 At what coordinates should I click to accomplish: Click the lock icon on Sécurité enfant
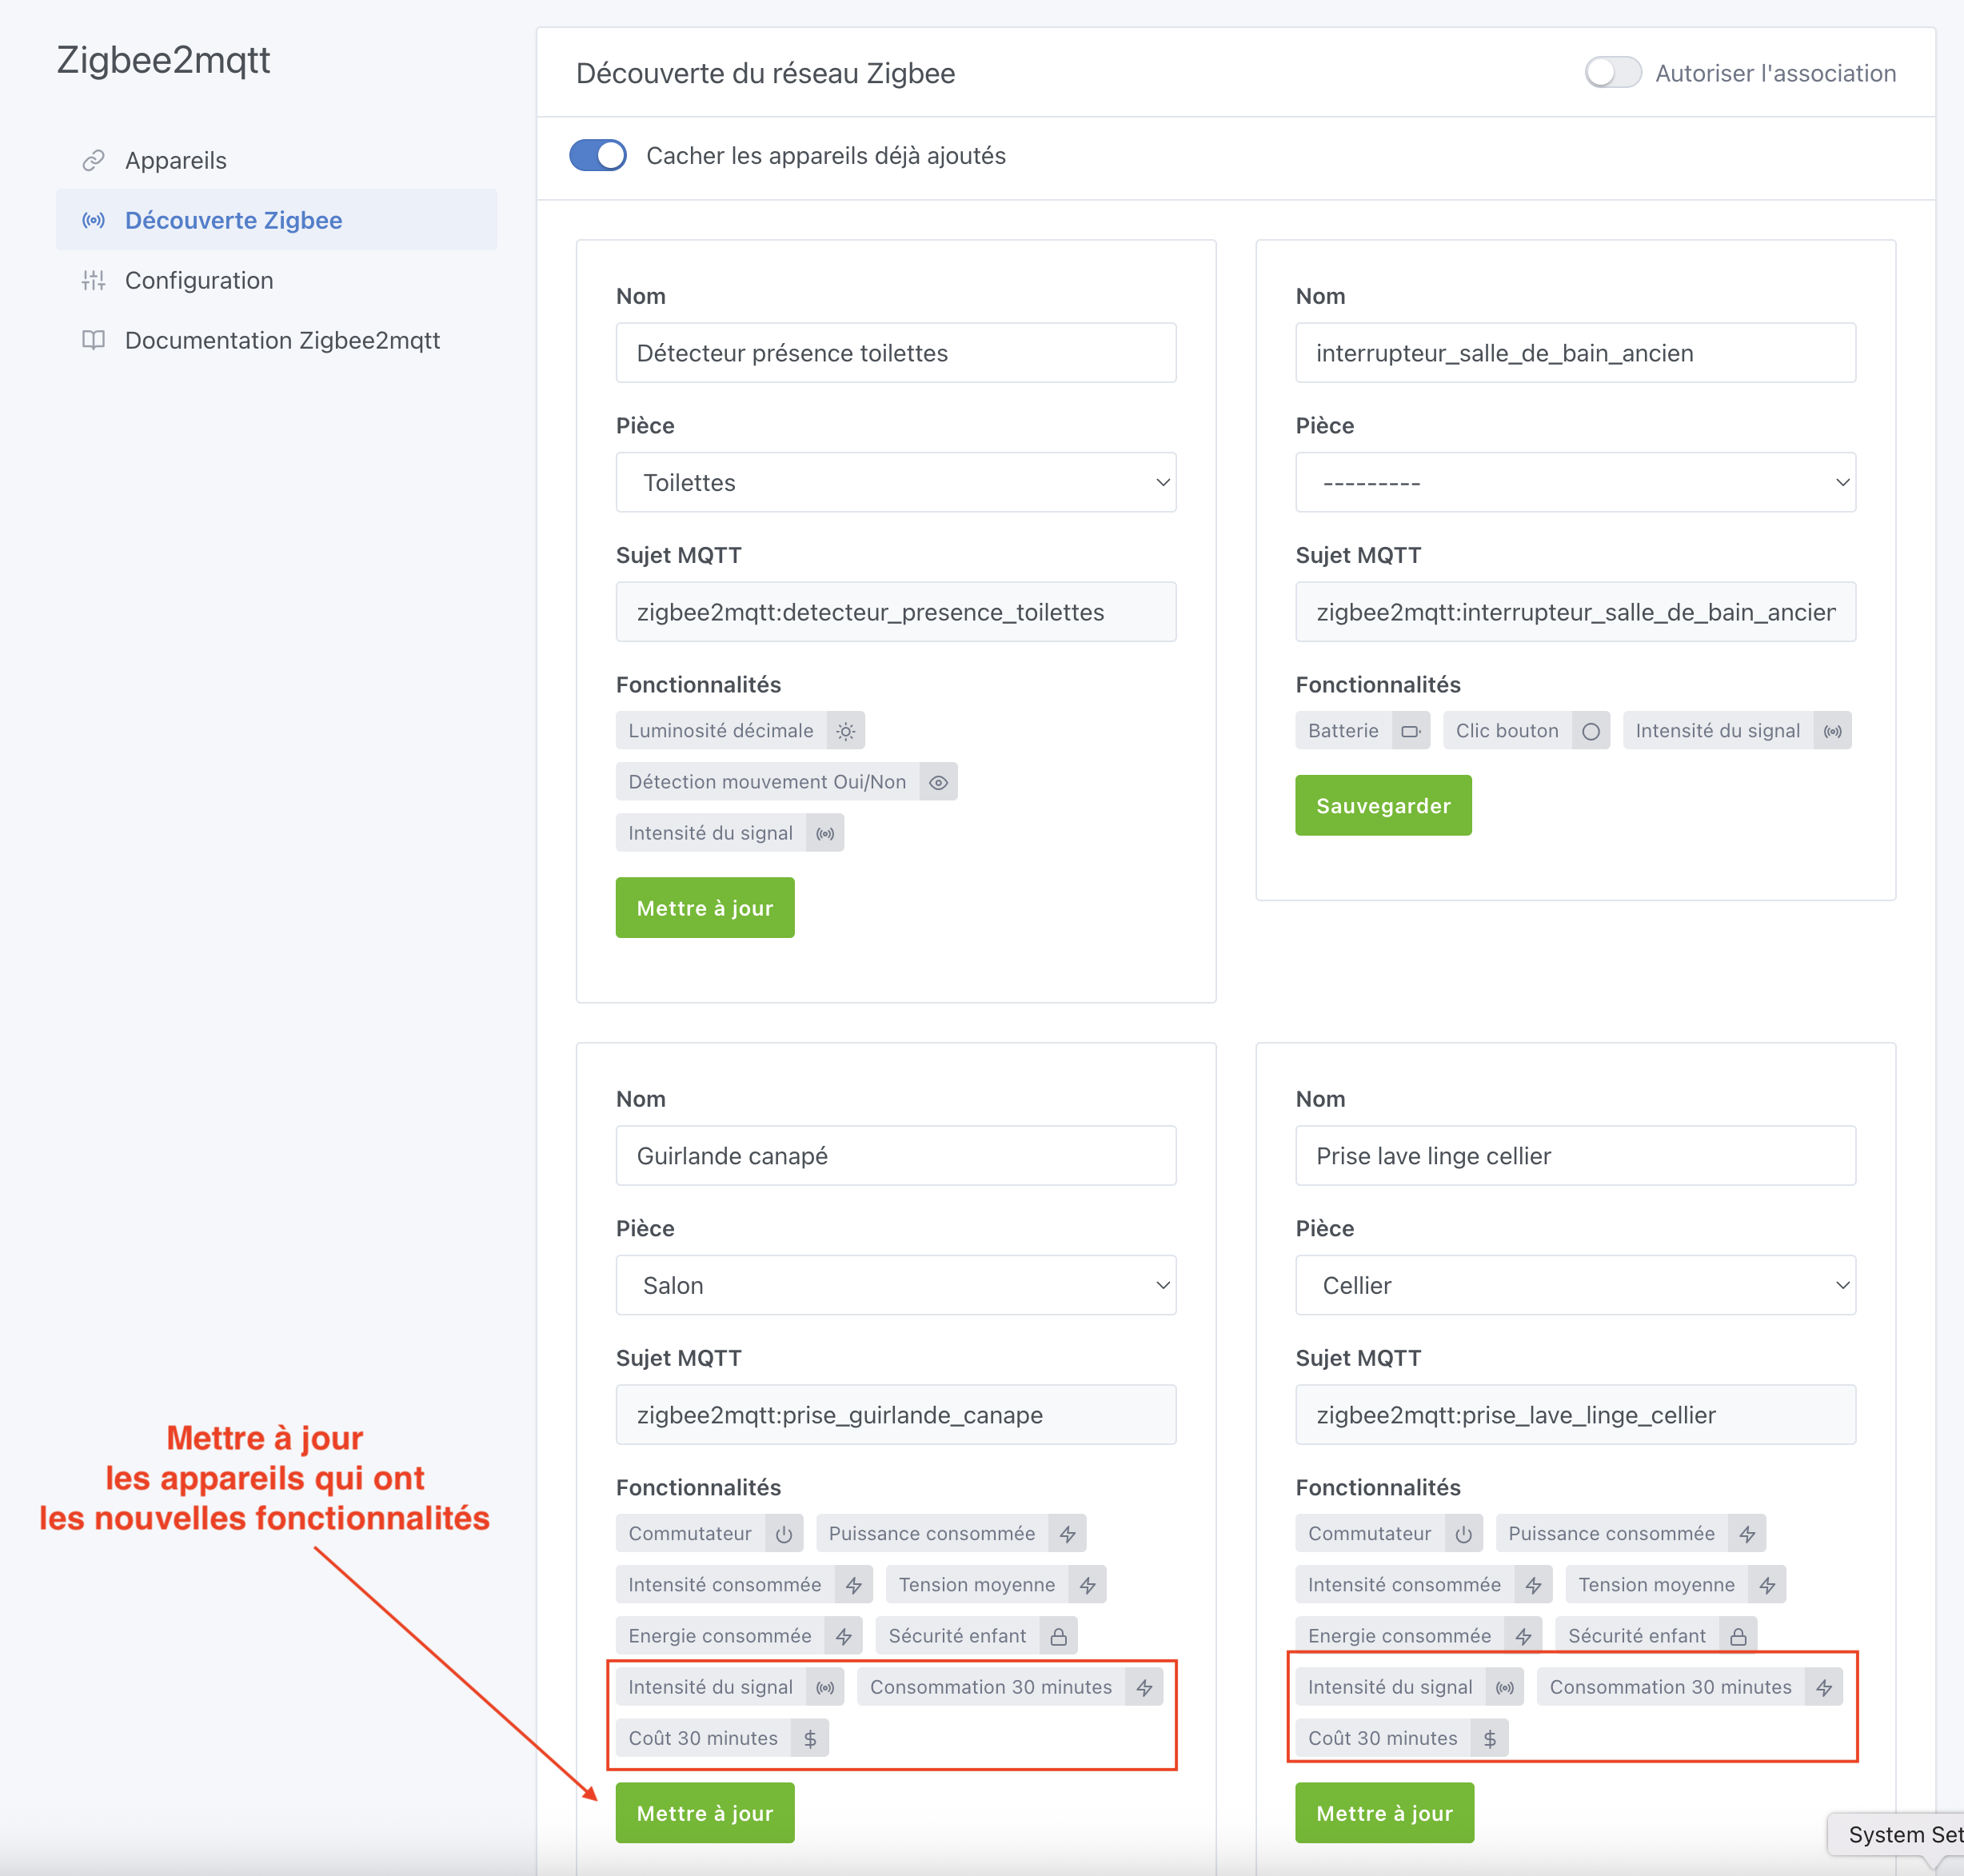[x=1058, y=1635]
